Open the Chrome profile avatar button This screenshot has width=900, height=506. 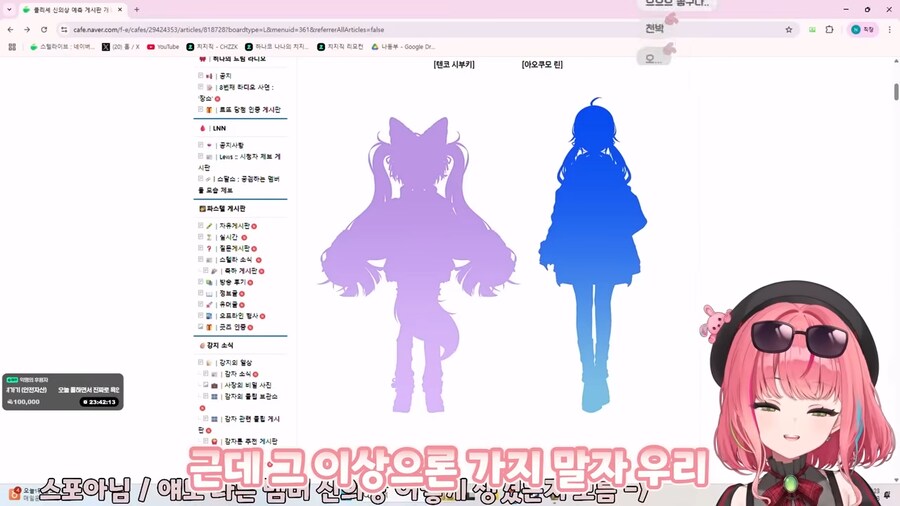coord(863,29)
